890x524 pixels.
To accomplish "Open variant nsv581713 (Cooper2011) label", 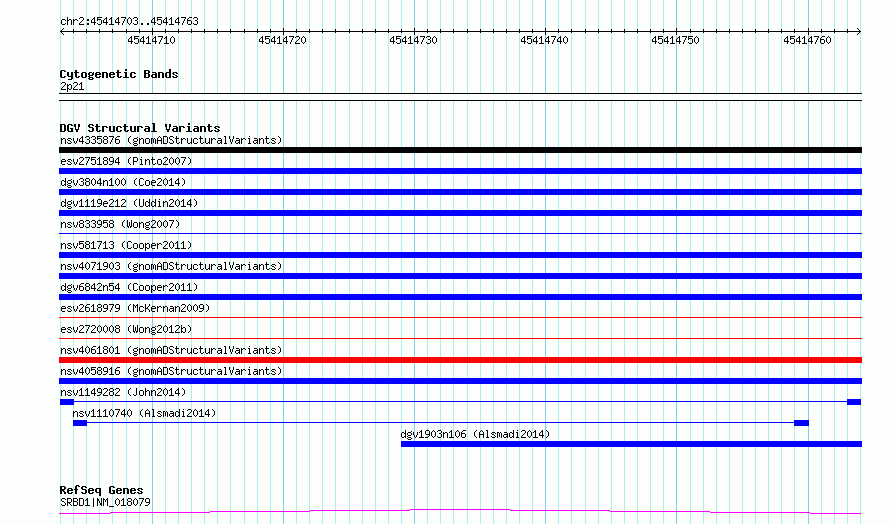I will (126, 245).
